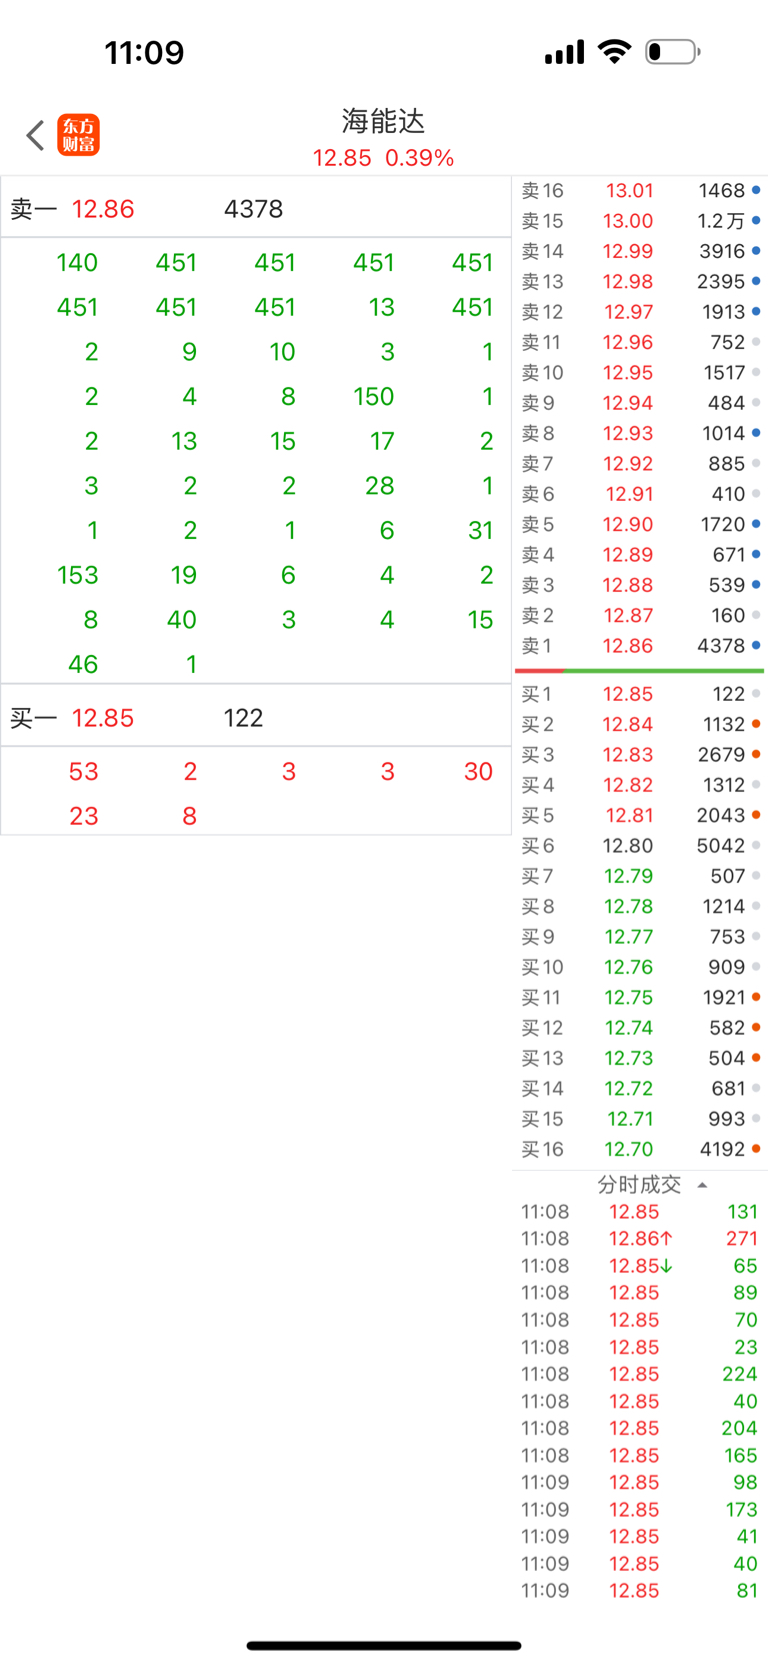Select the 买10 12.76 row
This screenshot has width=768, height=1665.
[x=640, y=967]
